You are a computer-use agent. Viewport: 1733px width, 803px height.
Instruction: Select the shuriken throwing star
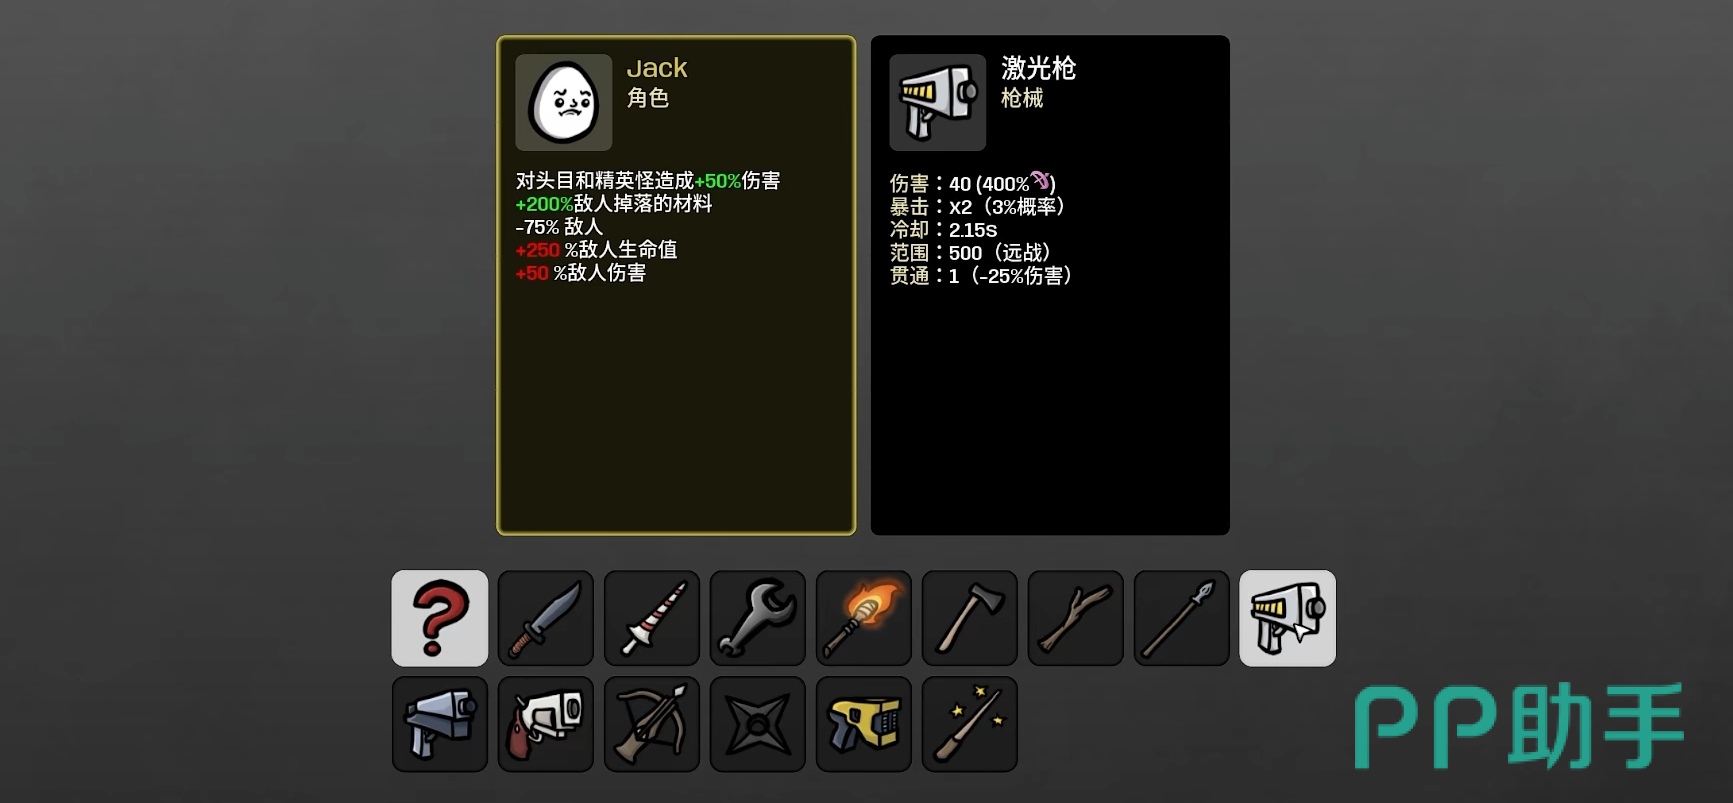pos(758,724)
